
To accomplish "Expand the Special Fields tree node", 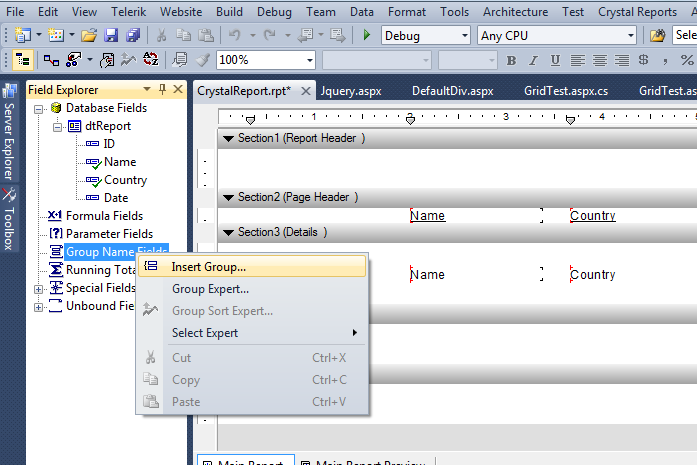I will pos(38,288).
